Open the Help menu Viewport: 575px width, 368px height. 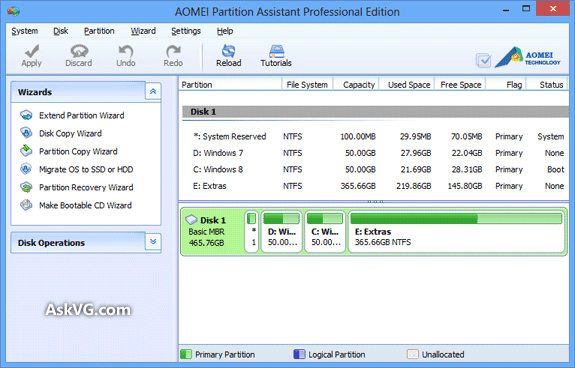(x=225, y=31)
